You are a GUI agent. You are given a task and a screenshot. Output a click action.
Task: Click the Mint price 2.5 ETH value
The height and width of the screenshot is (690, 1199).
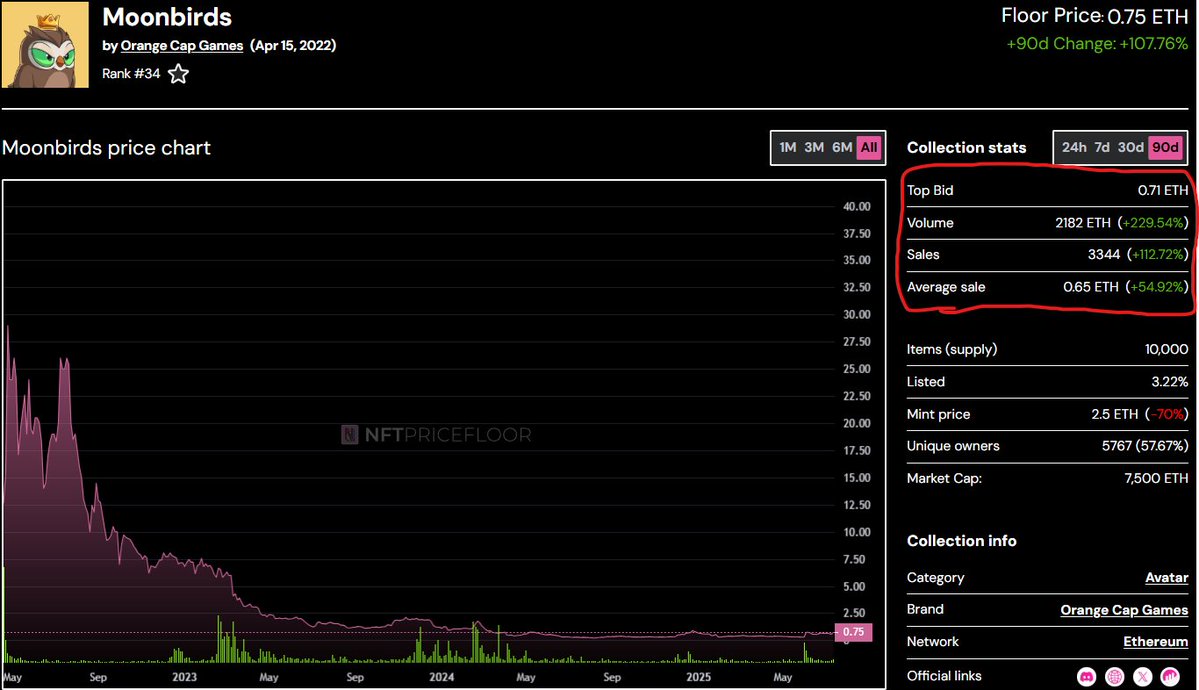pos(1115,414)
